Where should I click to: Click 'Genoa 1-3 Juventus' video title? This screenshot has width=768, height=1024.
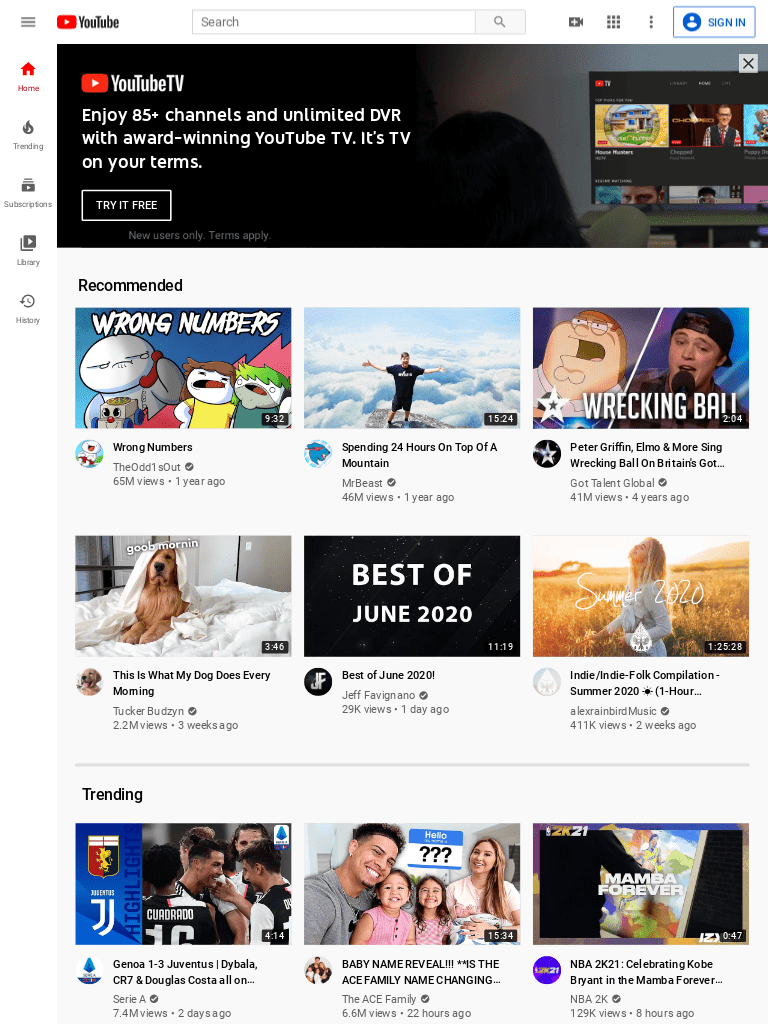[185, 972]
